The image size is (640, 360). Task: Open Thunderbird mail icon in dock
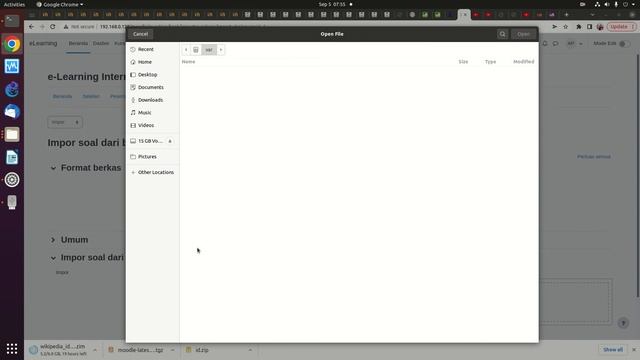pyautogui.click(x=12, y=111)
